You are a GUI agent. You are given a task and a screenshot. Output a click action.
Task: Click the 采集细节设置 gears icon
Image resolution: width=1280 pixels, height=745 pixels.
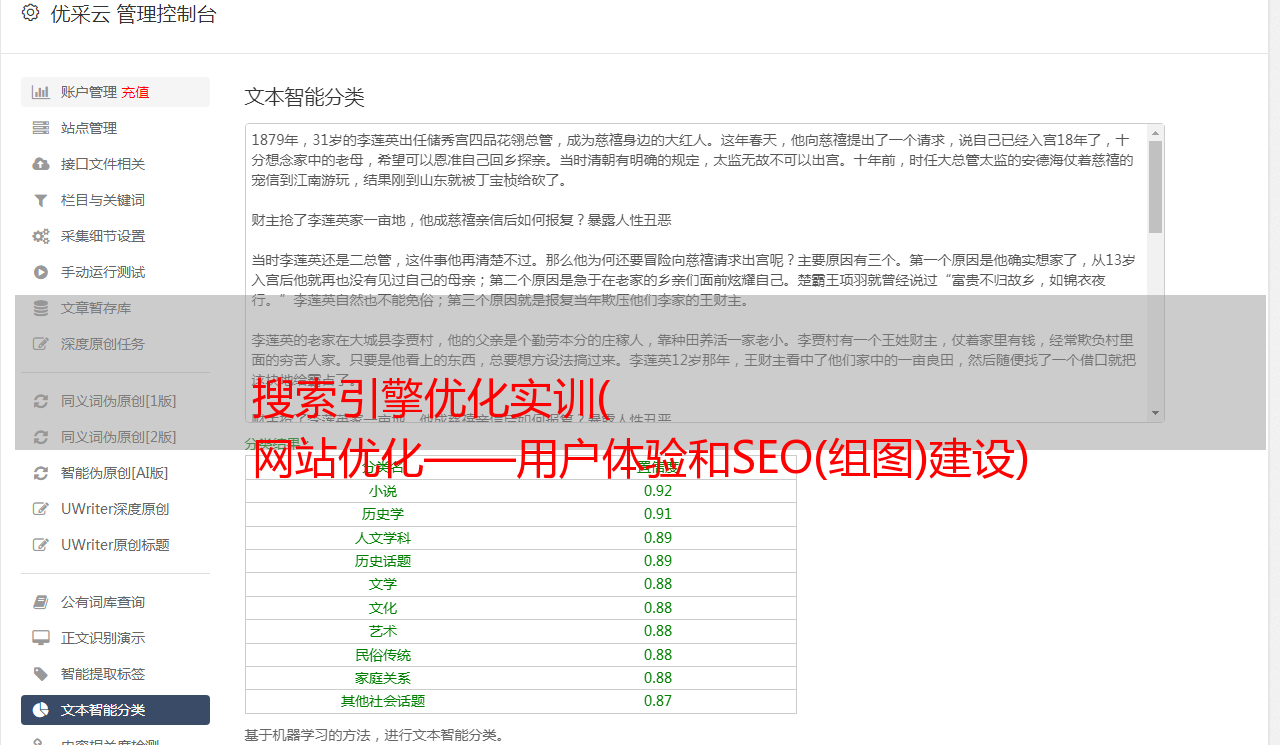point(41,236)
